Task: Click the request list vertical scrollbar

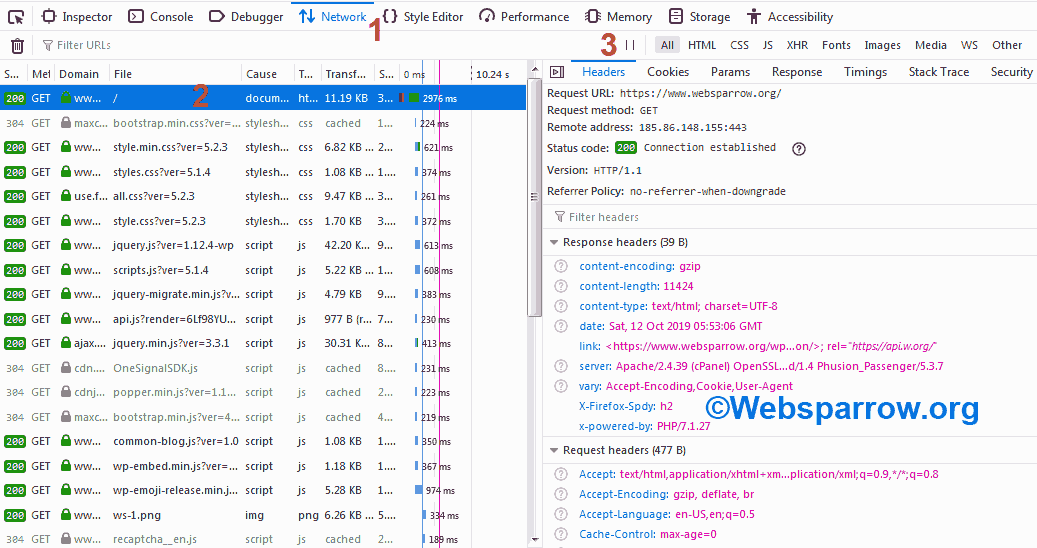Action: [533, 200]
